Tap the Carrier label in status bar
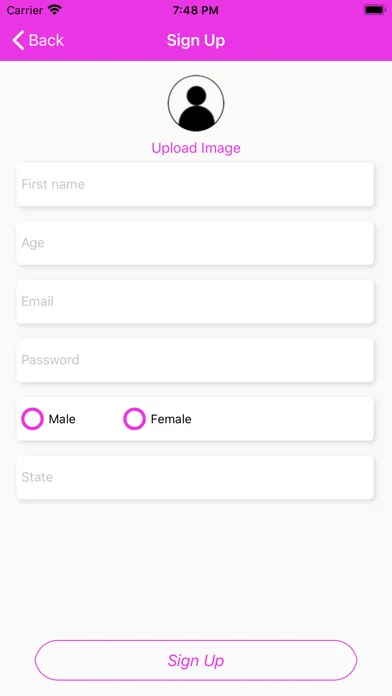The image size is (392, 696). point(24,10)
